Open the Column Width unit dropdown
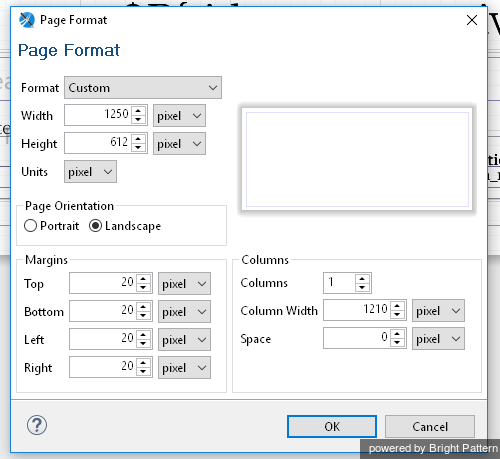 (438, 311)
